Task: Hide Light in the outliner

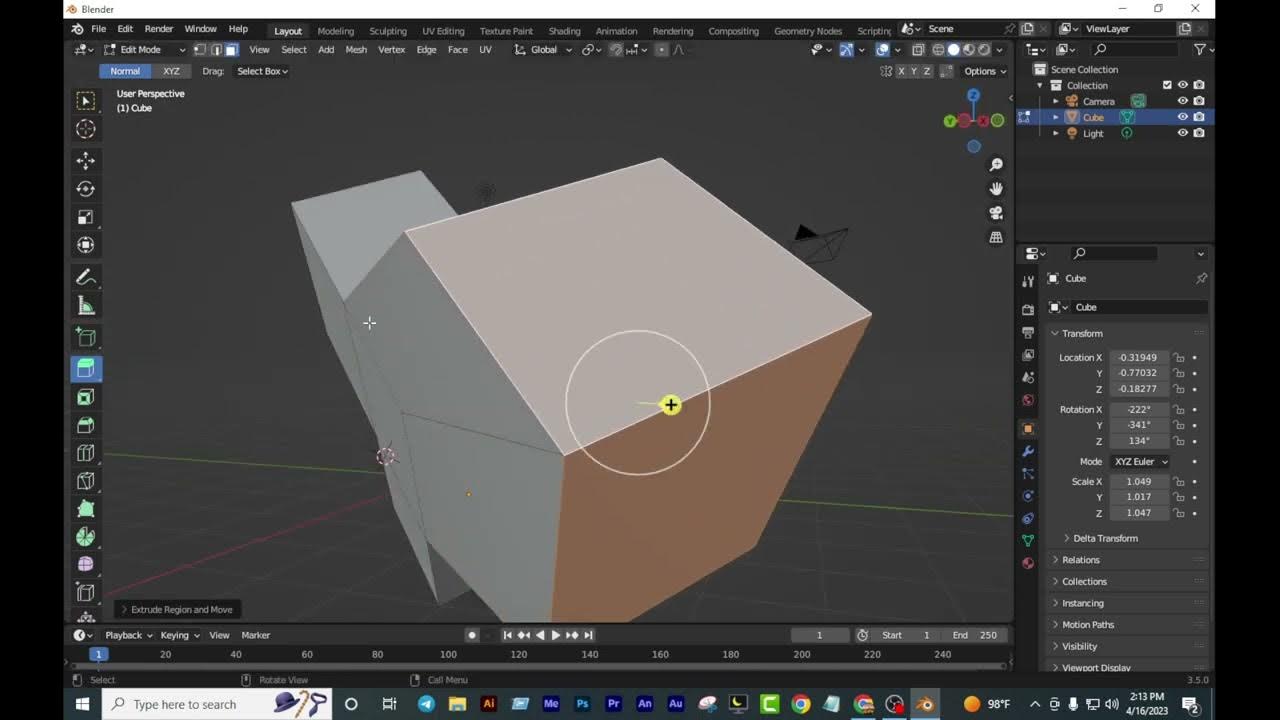Action: point(1182,133)
